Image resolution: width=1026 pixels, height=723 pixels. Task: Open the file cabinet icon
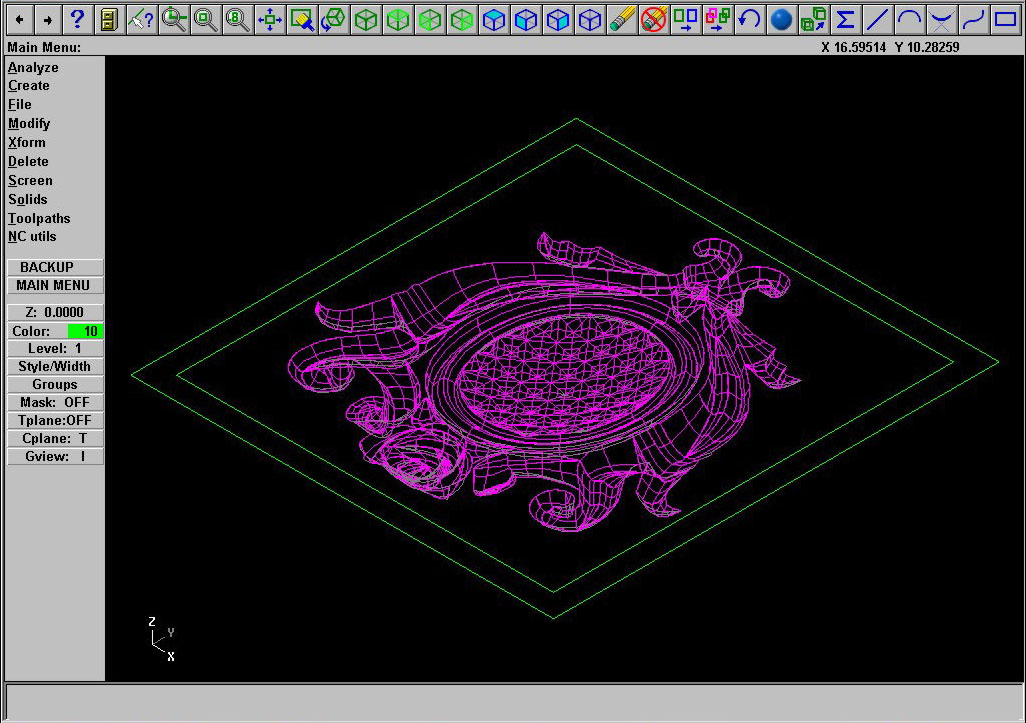[x=109, y=19]
